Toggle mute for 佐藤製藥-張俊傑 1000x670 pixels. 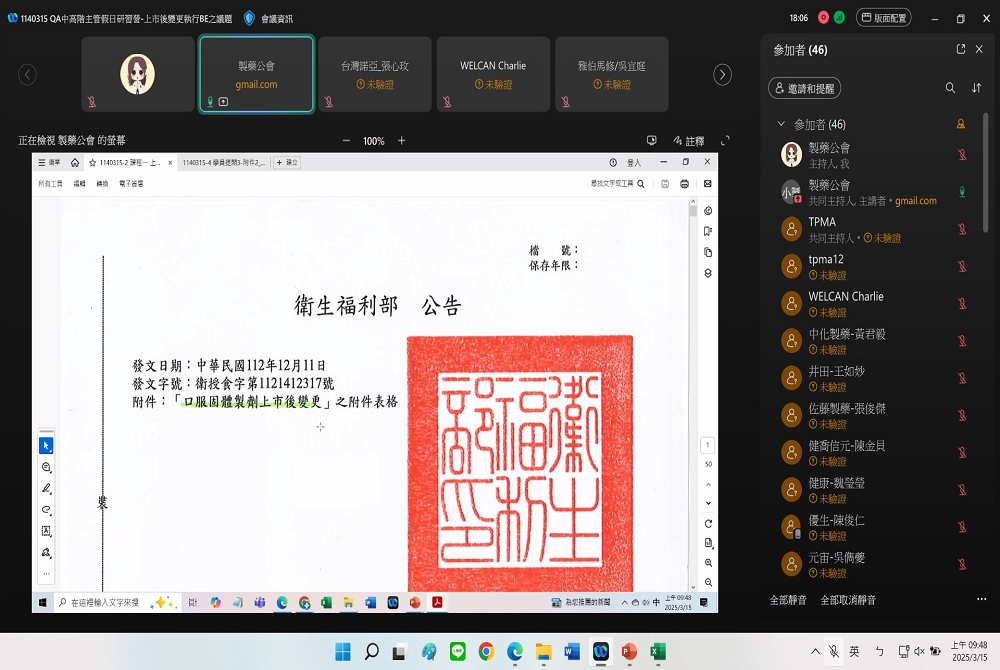click(x=962, y=416)
